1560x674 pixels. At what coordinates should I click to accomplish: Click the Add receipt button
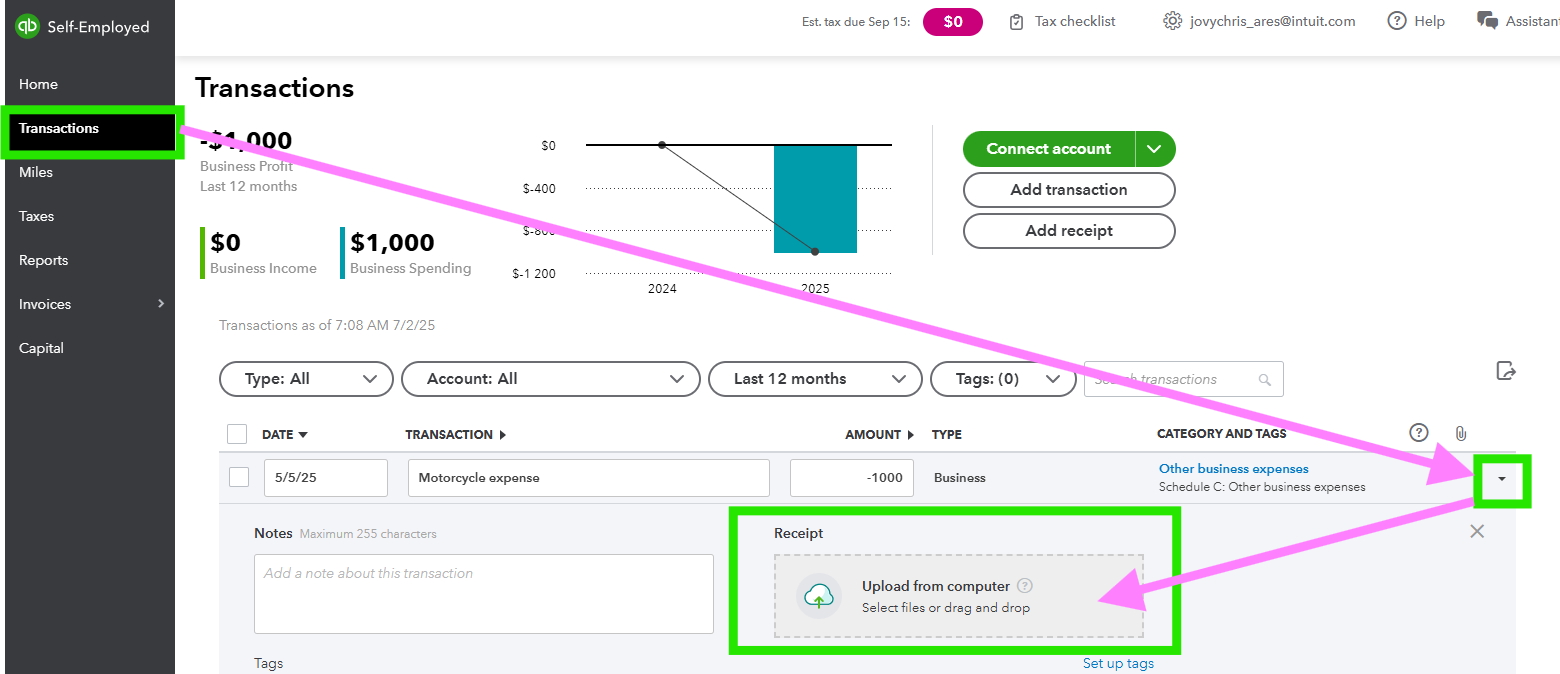tap(1069, 231)
